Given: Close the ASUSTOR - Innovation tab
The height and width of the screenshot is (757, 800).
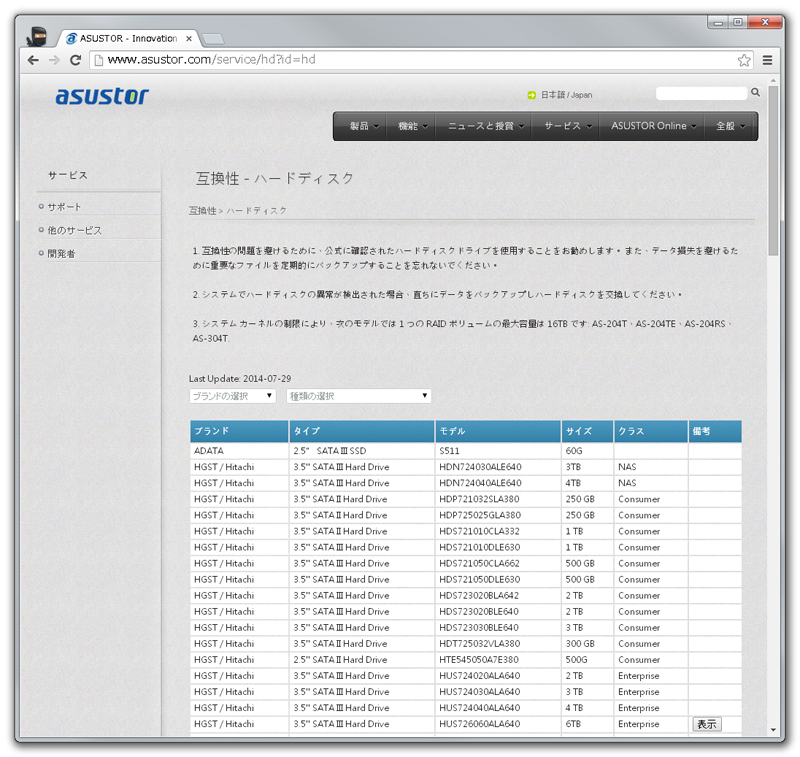Looking at the screenshot, I should (x=189, y=39).
